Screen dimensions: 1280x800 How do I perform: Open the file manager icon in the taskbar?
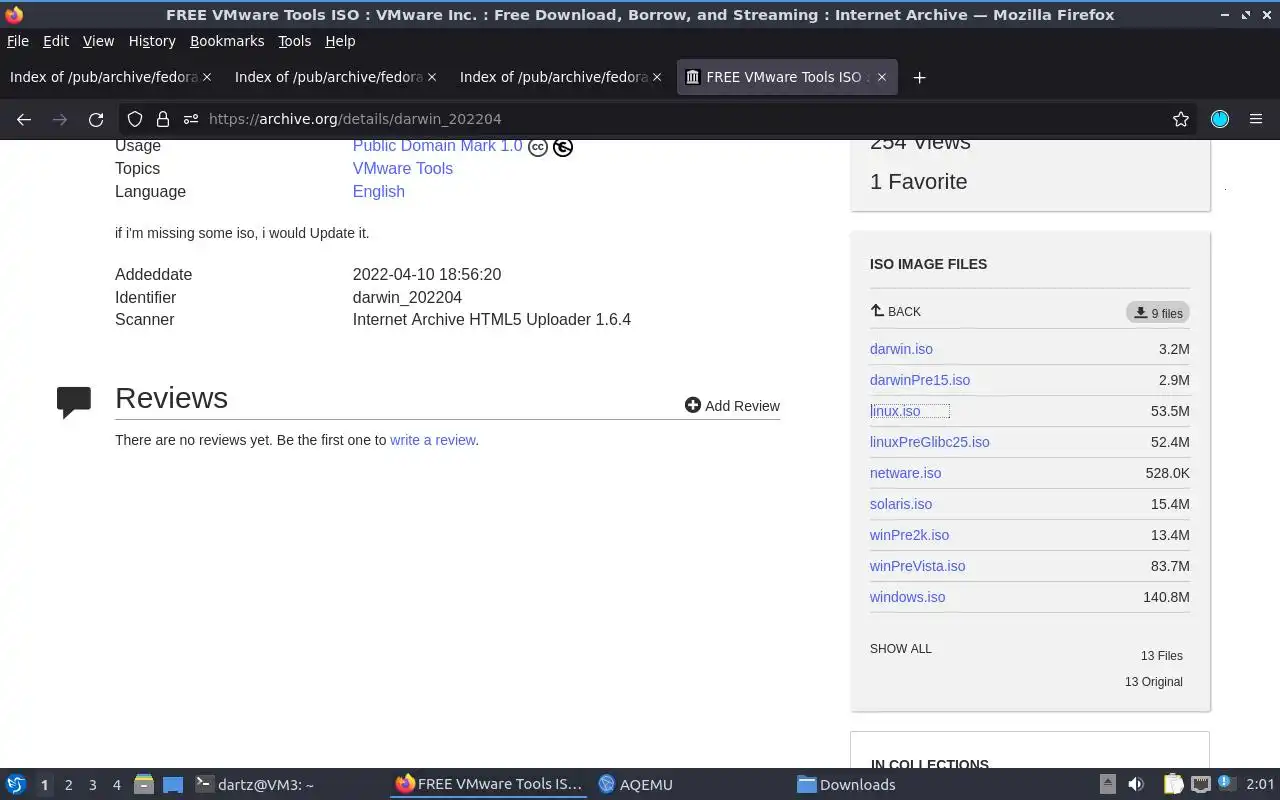[x=143, y=785]
